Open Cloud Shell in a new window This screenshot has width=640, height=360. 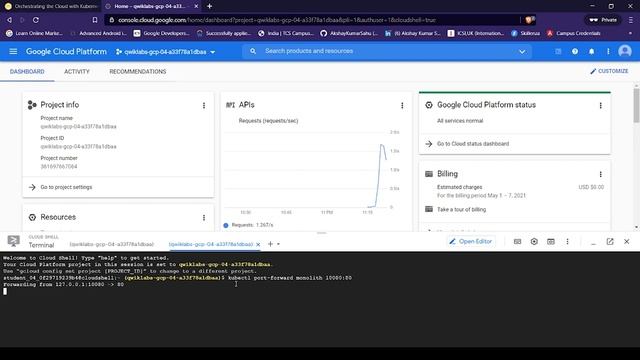(x=610, y=242)
